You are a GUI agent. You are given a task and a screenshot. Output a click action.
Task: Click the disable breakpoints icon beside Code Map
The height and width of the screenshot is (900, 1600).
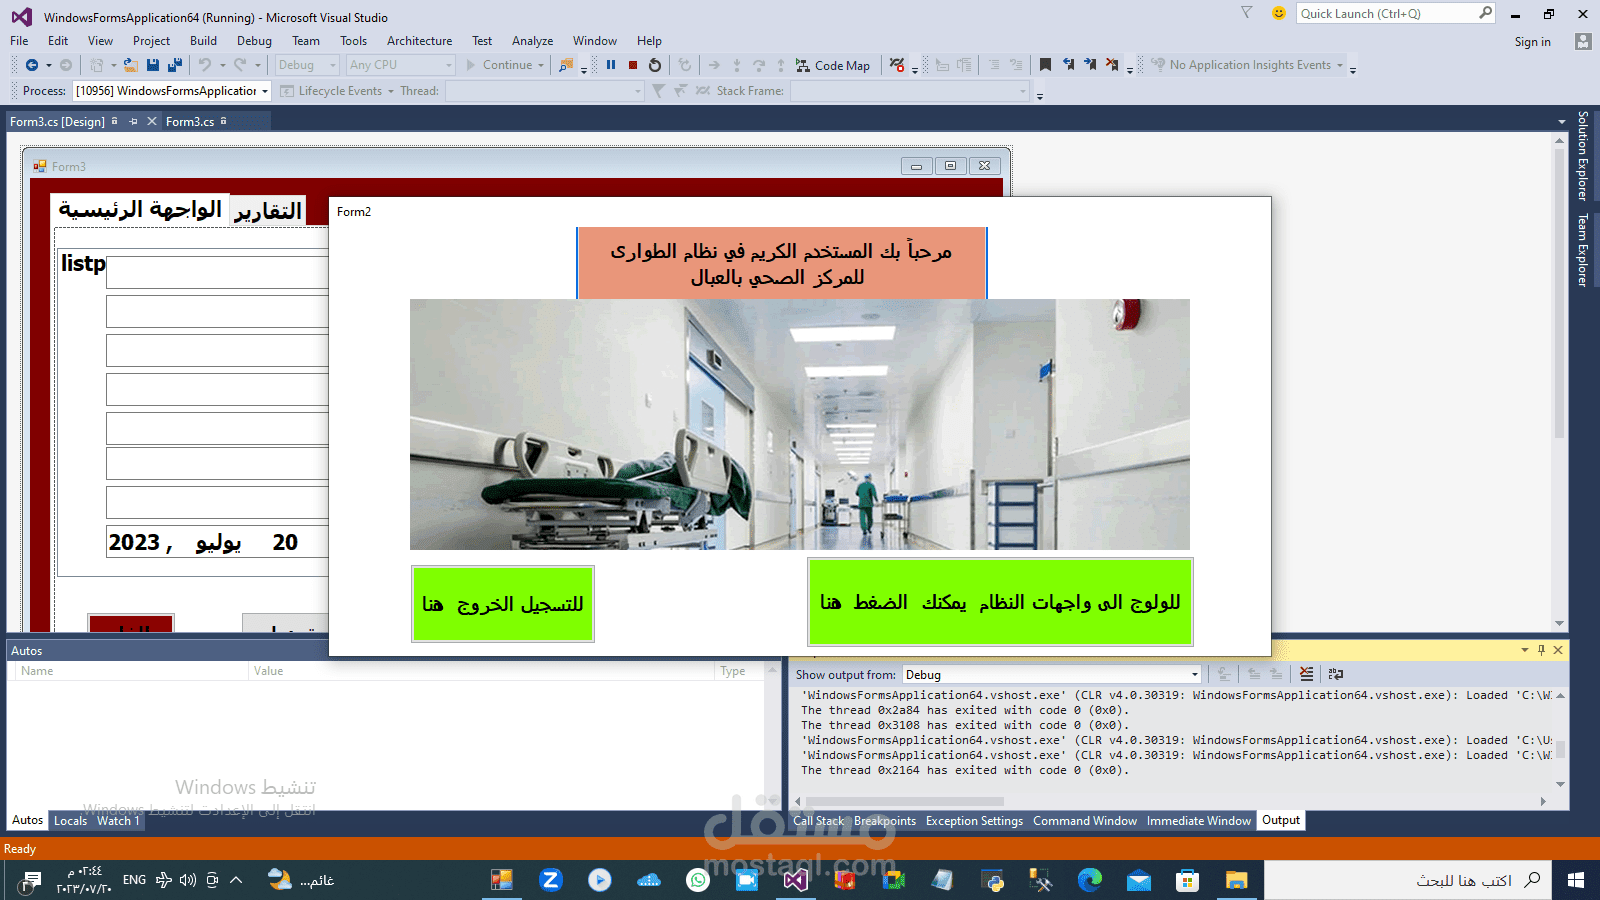pos(897,65)
